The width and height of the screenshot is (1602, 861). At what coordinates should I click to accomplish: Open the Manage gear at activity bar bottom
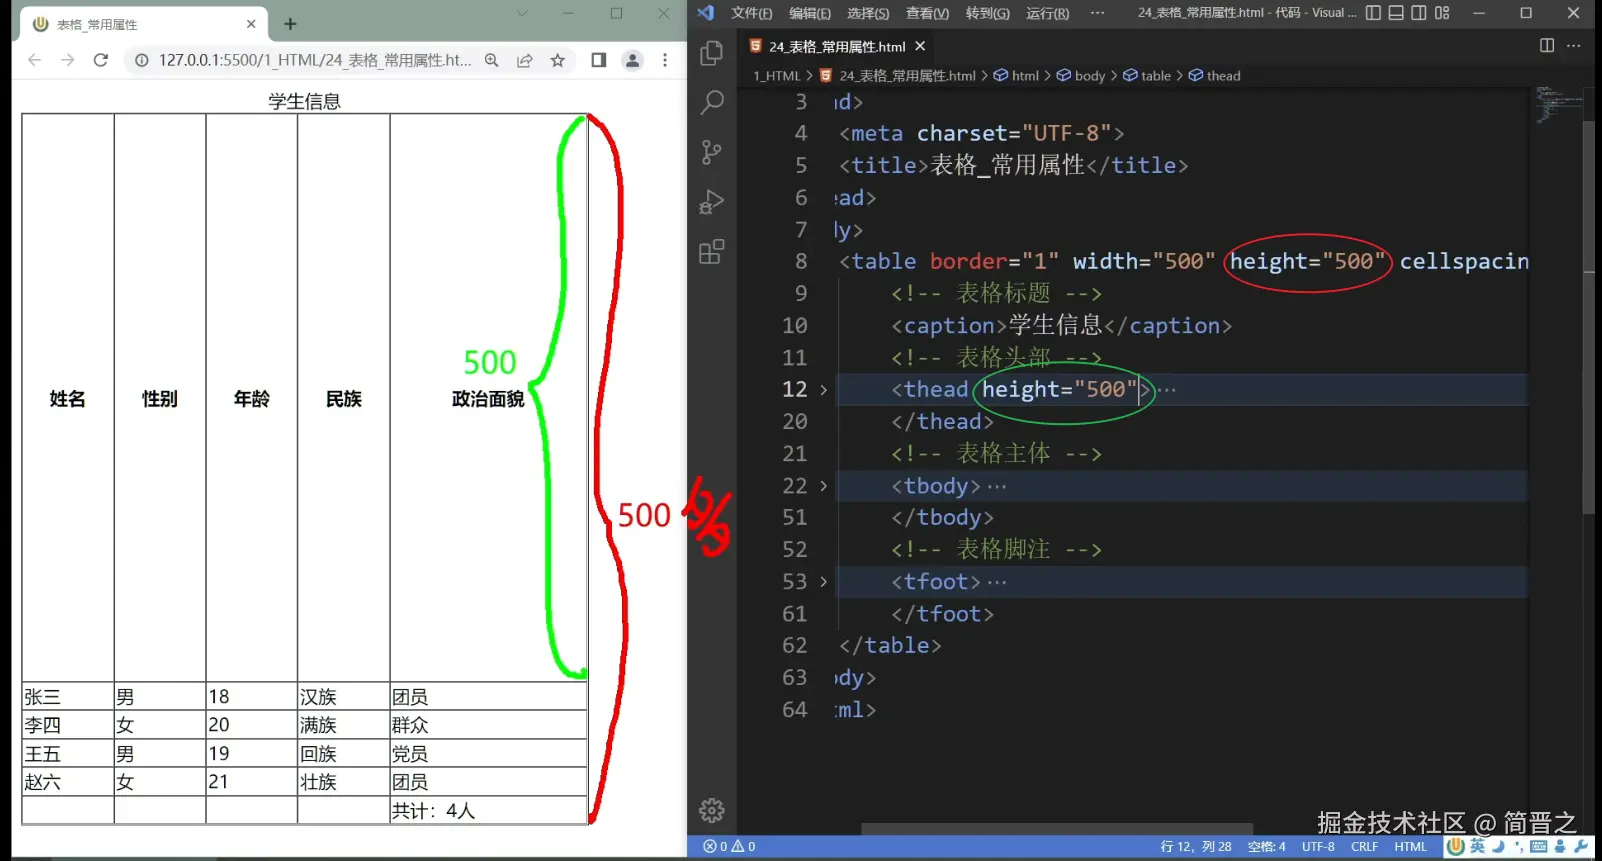coord(712,810)
